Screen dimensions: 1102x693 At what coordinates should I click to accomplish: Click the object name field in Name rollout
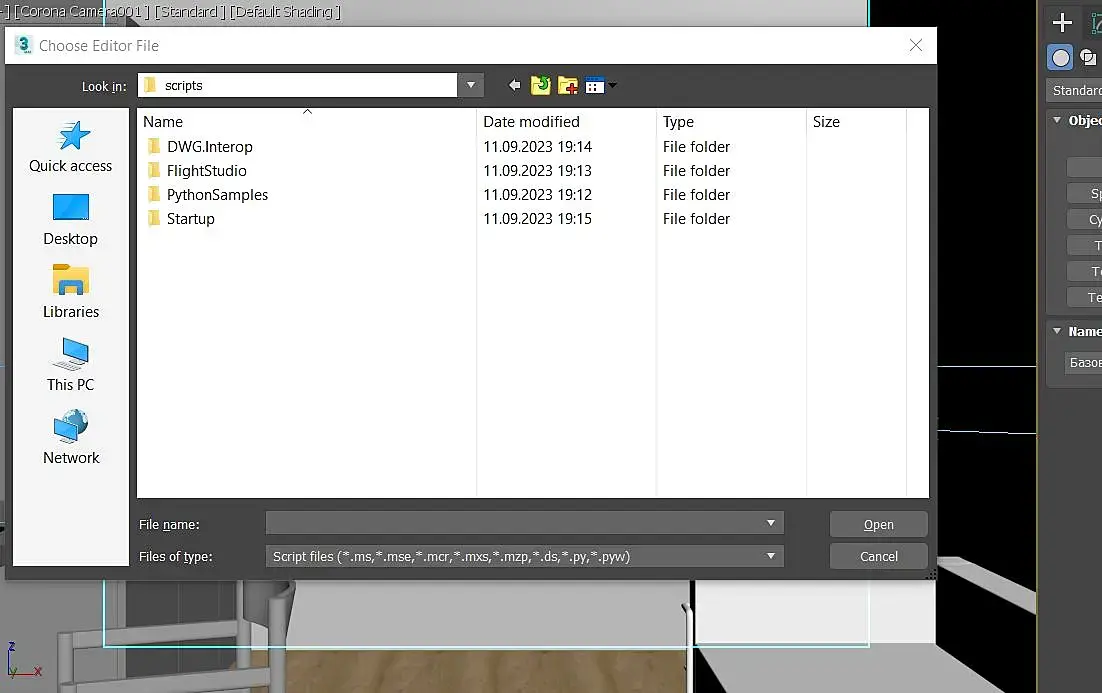(1083, 363)
